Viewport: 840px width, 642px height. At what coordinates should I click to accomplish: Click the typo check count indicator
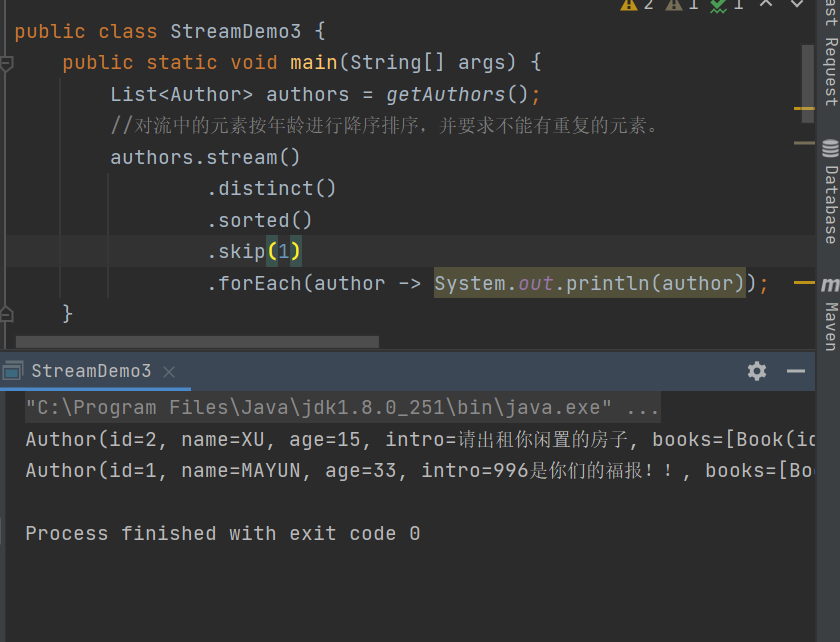[x=726, y=5]
